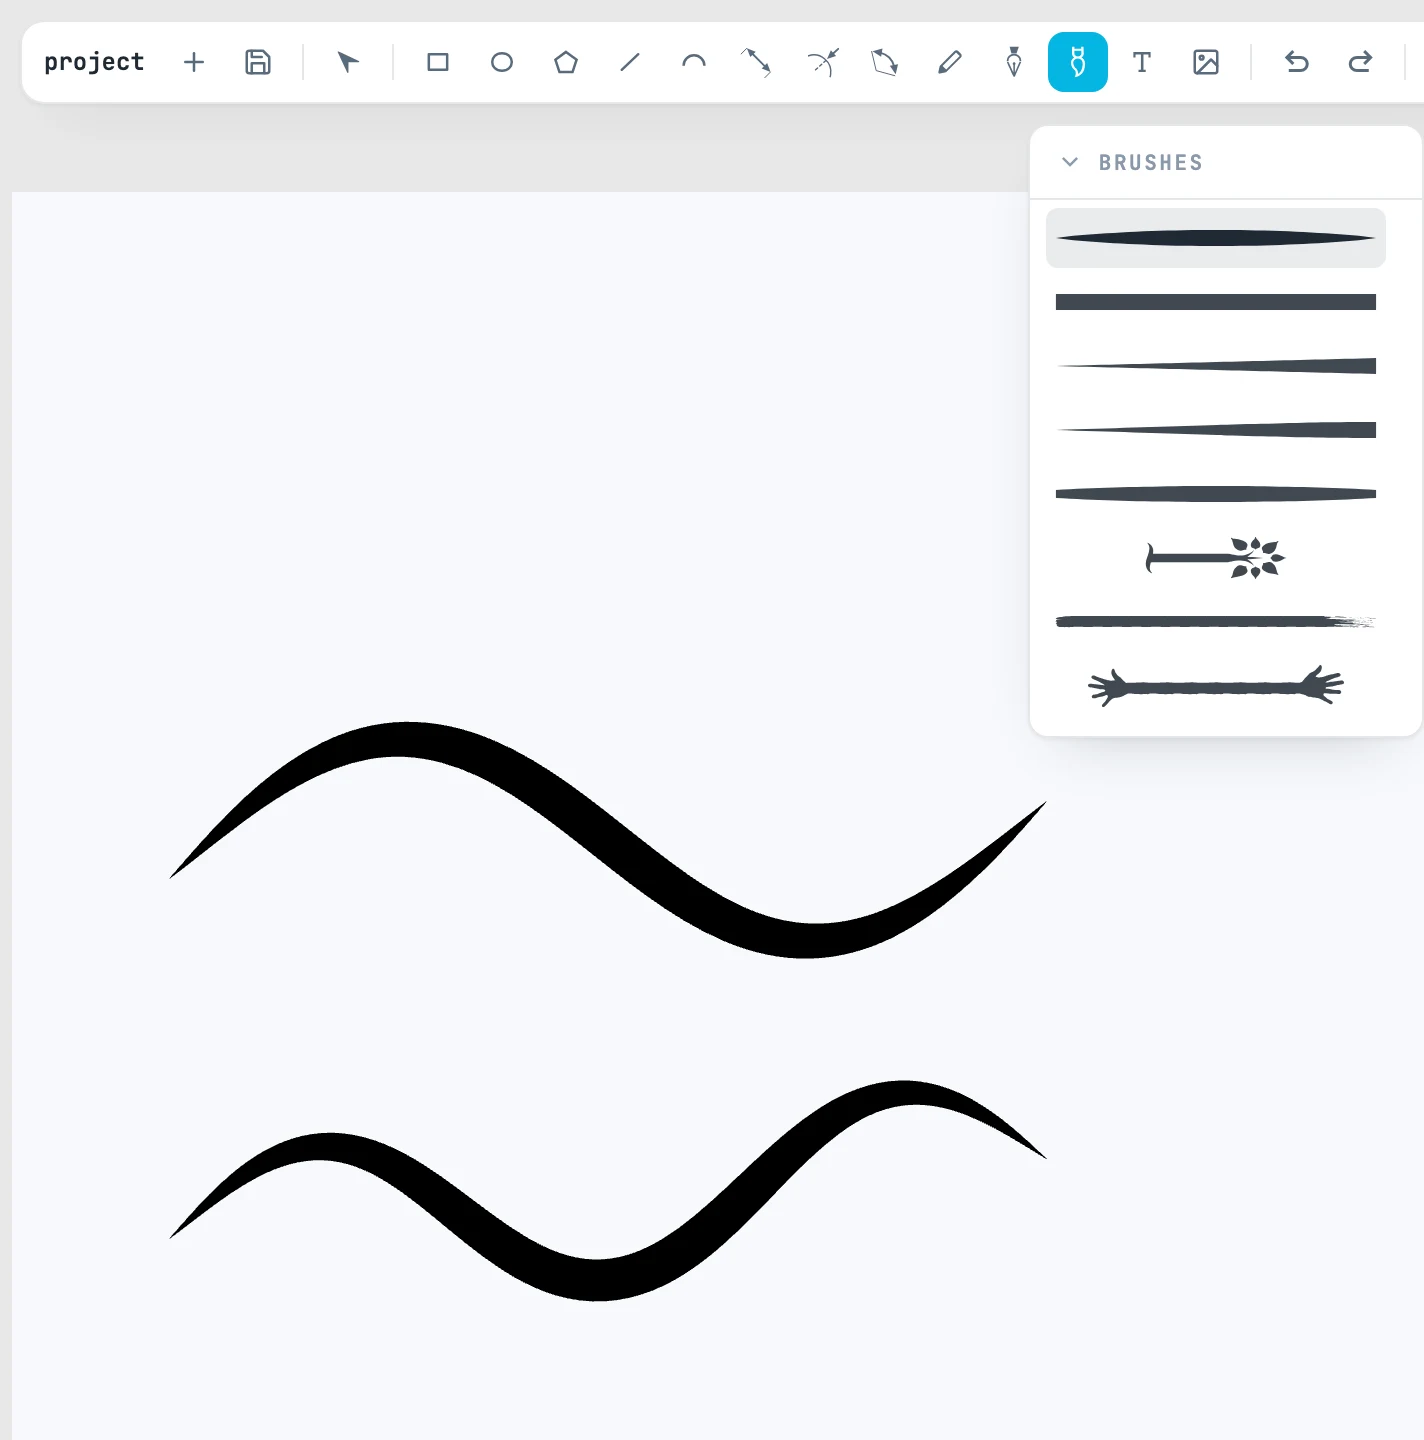Image resolution: width=1424 pixels, height=1440 pixels.
Task: Pick the Polygon shape tool
Action: tap(566, 62)
